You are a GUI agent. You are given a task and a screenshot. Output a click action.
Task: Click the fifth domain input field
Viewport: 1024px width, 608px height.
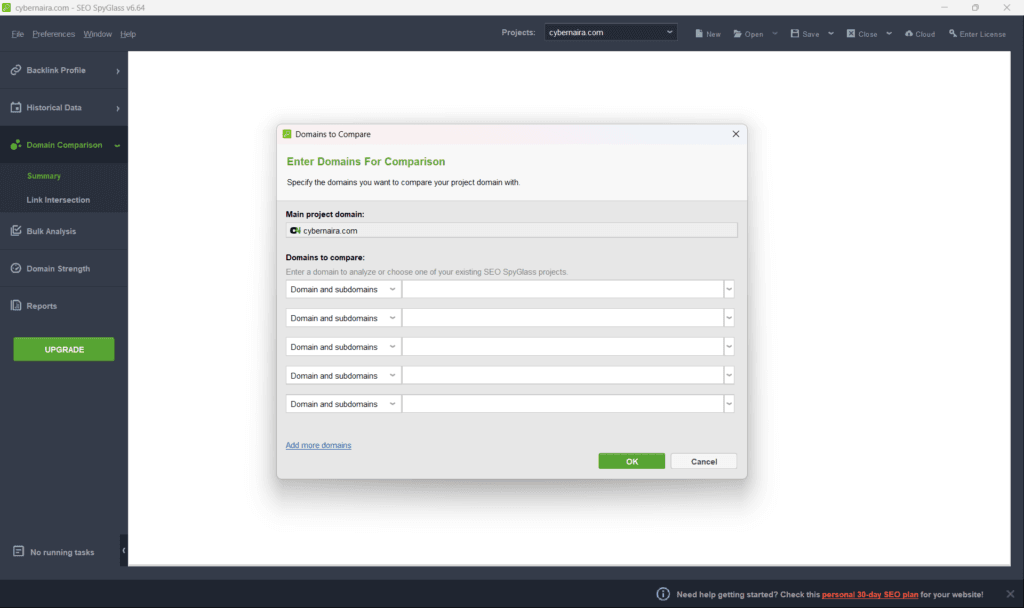pos(562,404)
